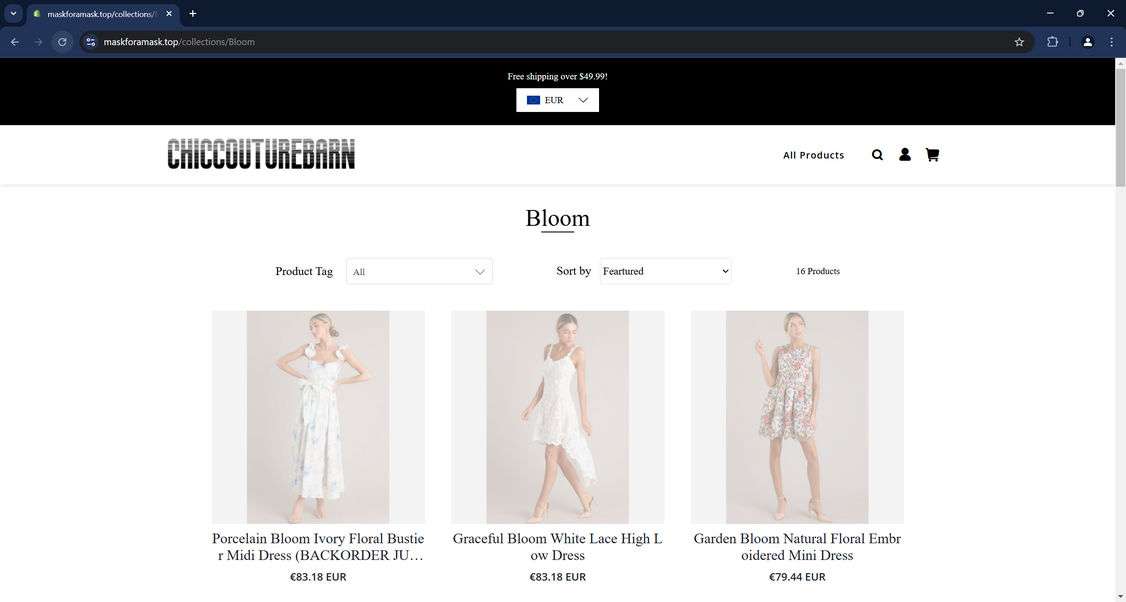Image resolution: width=1126 pixels, height=602 pixels.
Task: Click the Garden Bloom mini dress image
Action: point(797,417)
